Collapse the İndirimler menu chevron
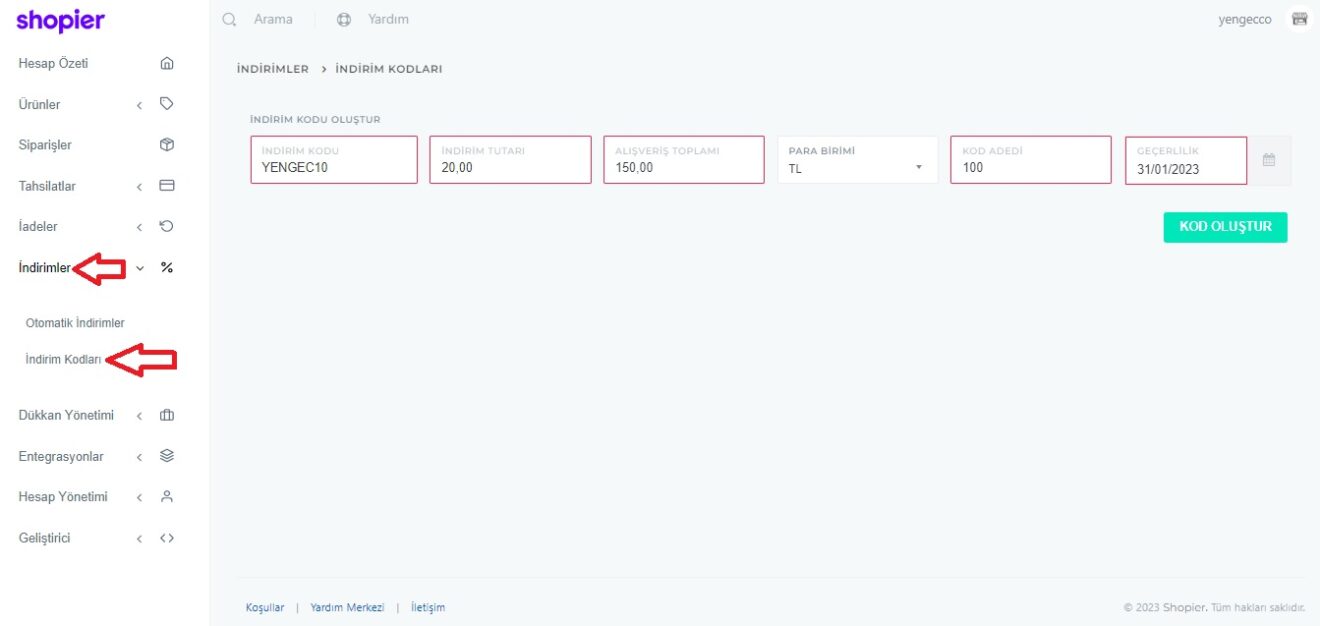1320x626 pixels. pos(140,268)
